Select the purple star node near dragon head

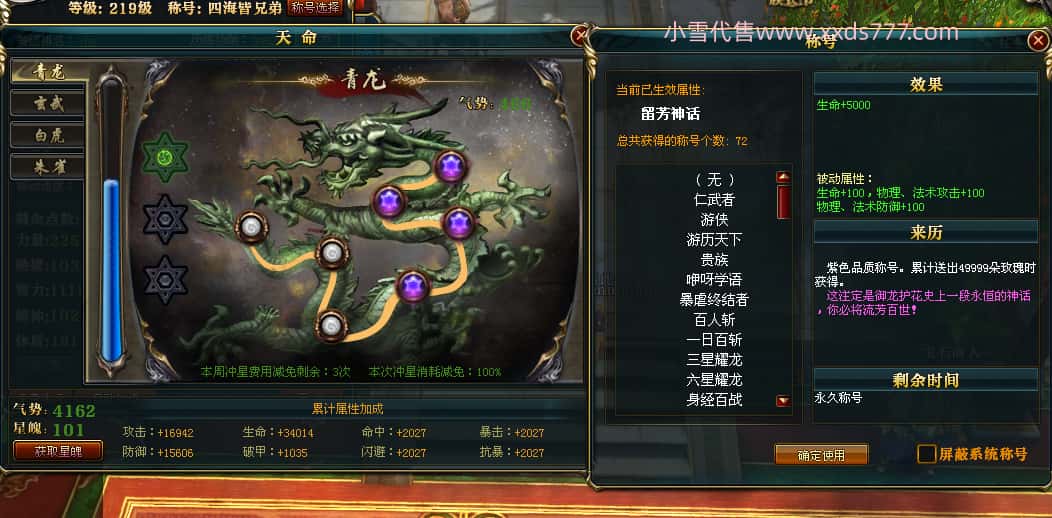tap(451, 166)
